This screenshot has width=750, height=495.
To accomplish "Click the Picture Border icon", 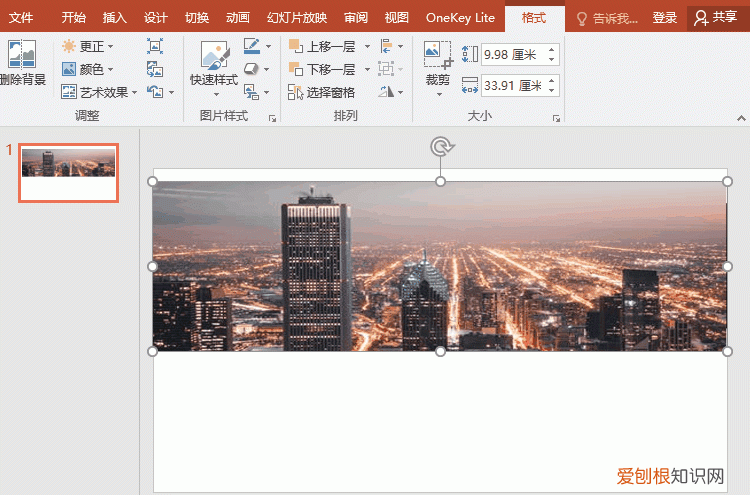I will [x=252, y=47].
